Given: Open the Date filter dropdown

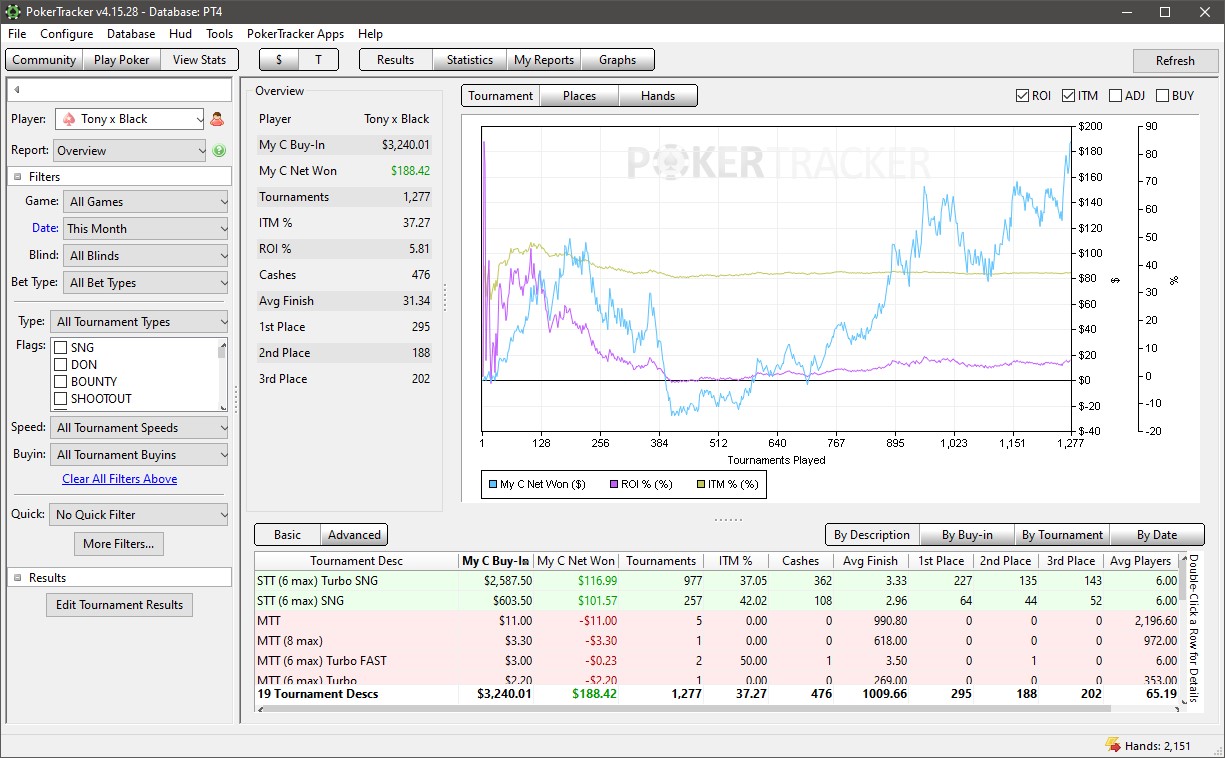Looking at the screenshot, I should (x=147, y=229).
